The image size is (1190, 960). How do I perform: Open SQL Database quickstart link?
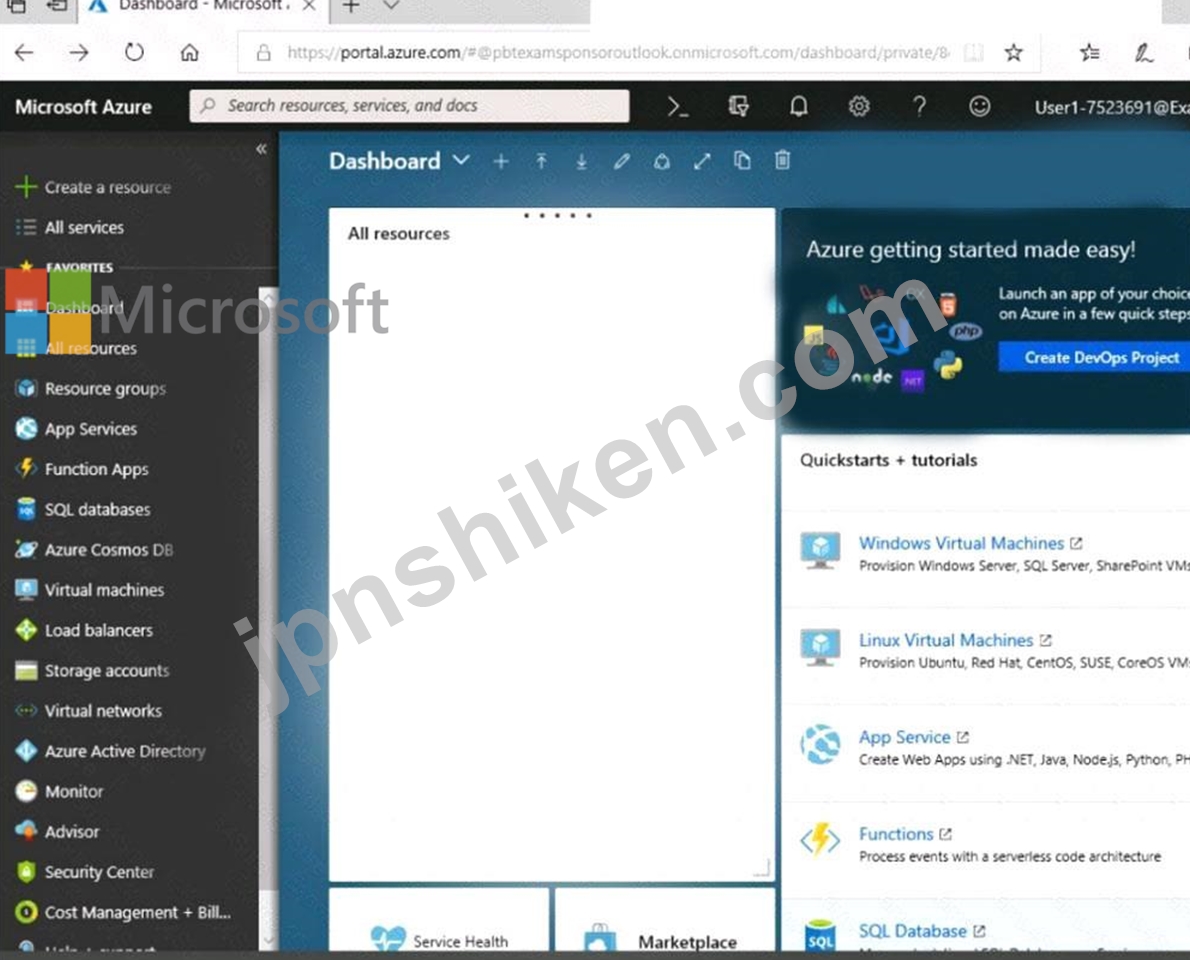click(912, 931)
